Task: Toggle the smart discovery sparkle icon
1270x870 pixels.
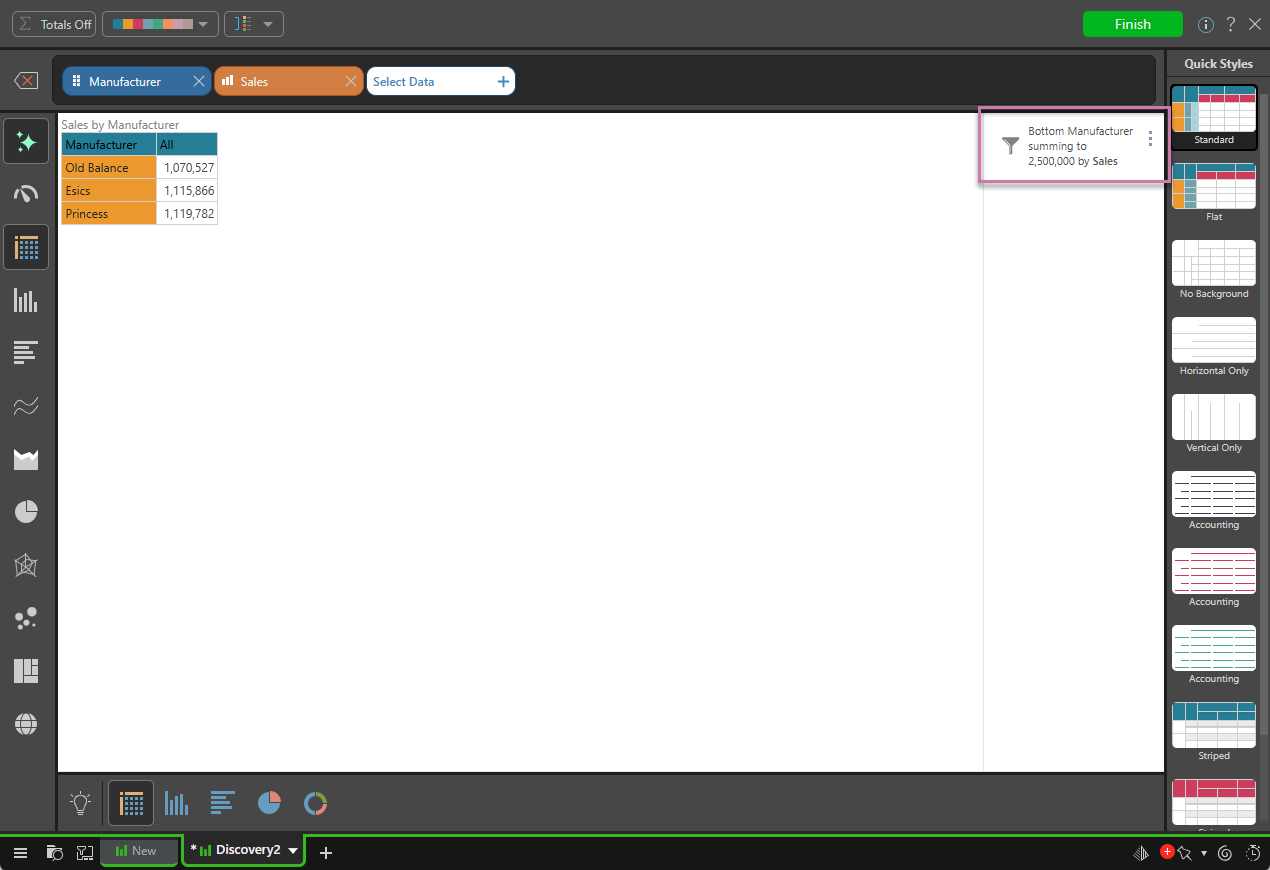Action: [x=26, y=141]
